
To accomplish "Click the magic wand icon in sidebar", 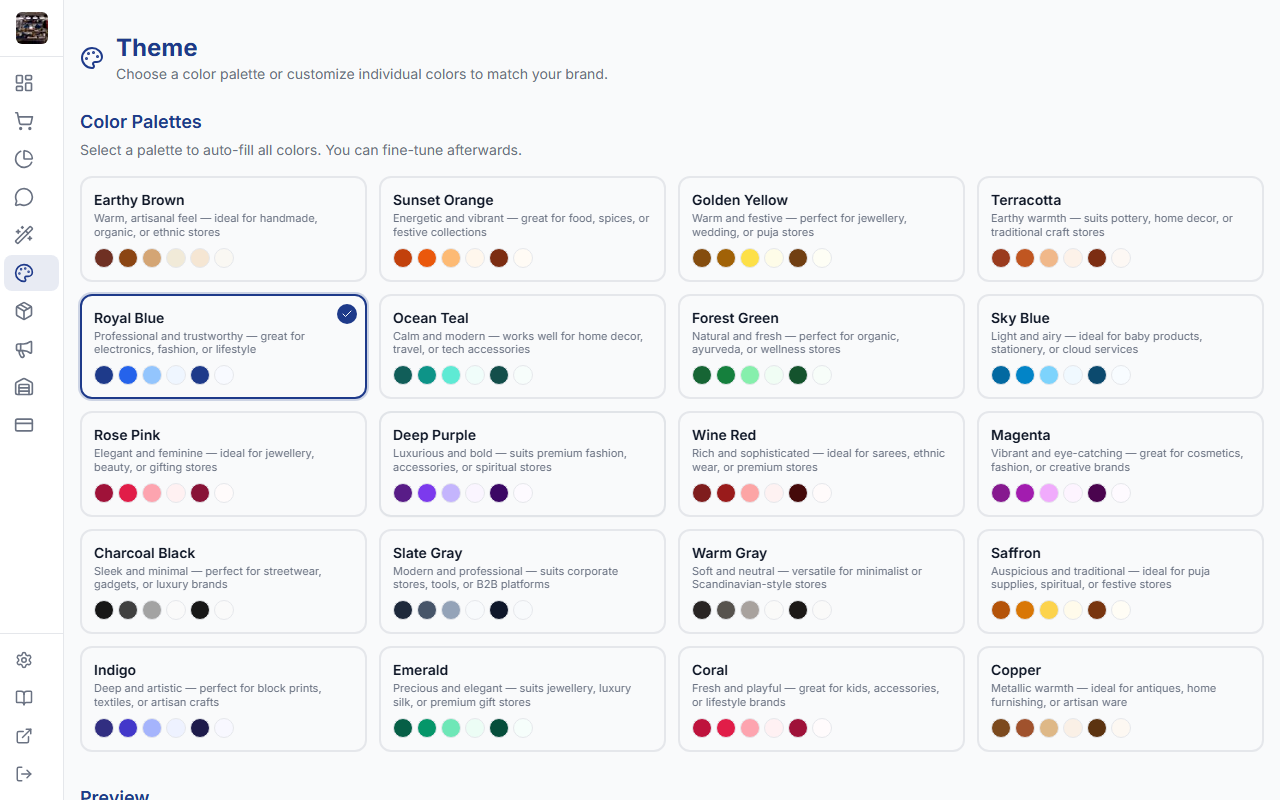I will [24, 235].
